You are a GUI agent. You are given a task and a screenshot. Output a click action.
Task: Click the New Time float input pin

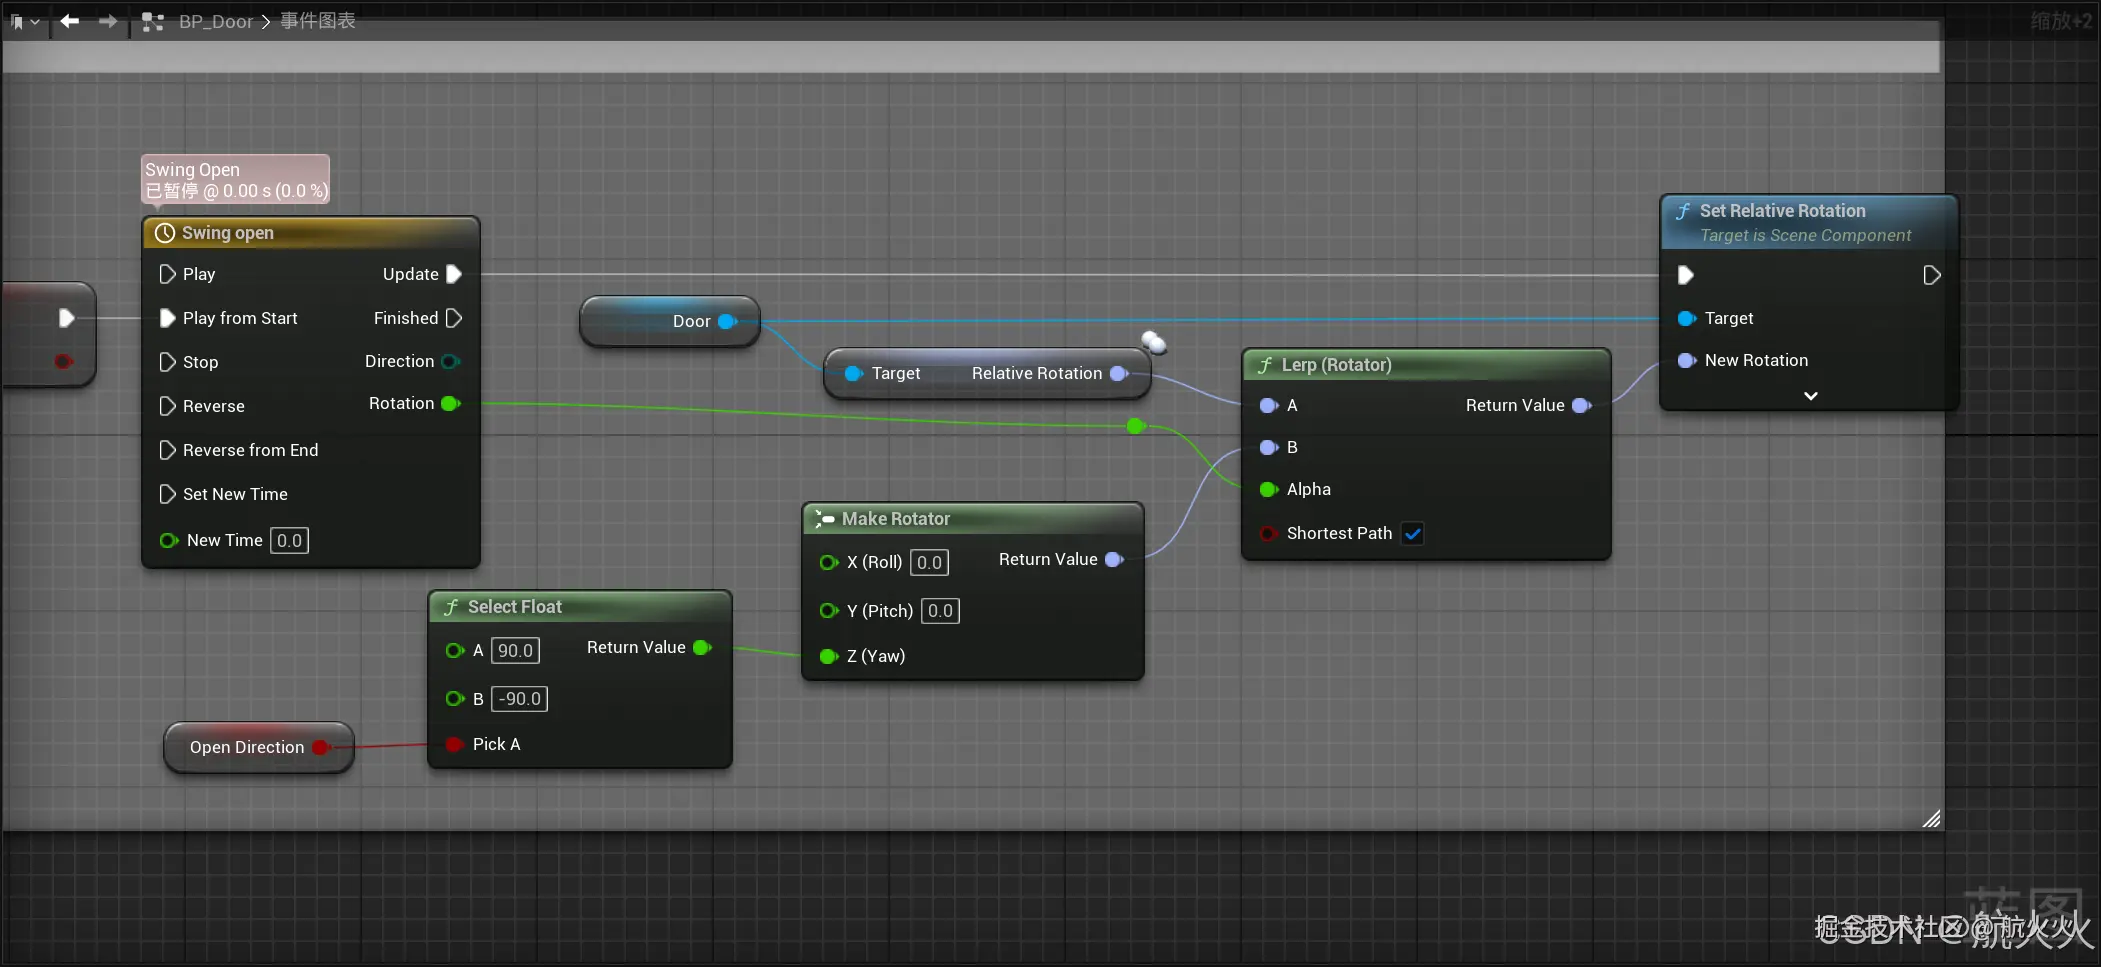pyautogui.click(x=169, y=540)
